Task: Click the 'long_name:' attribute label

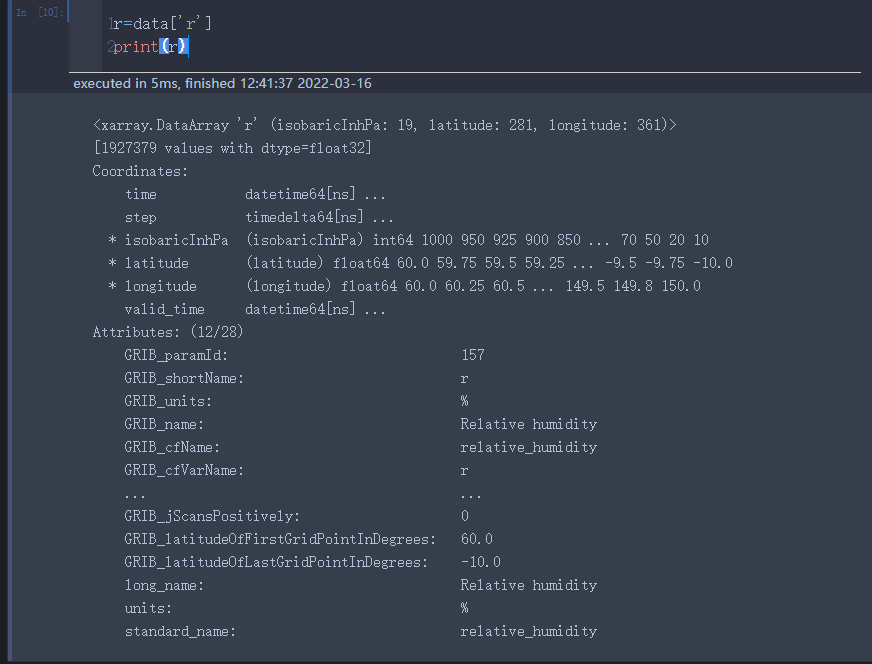Action: click(x=164, y=586)
